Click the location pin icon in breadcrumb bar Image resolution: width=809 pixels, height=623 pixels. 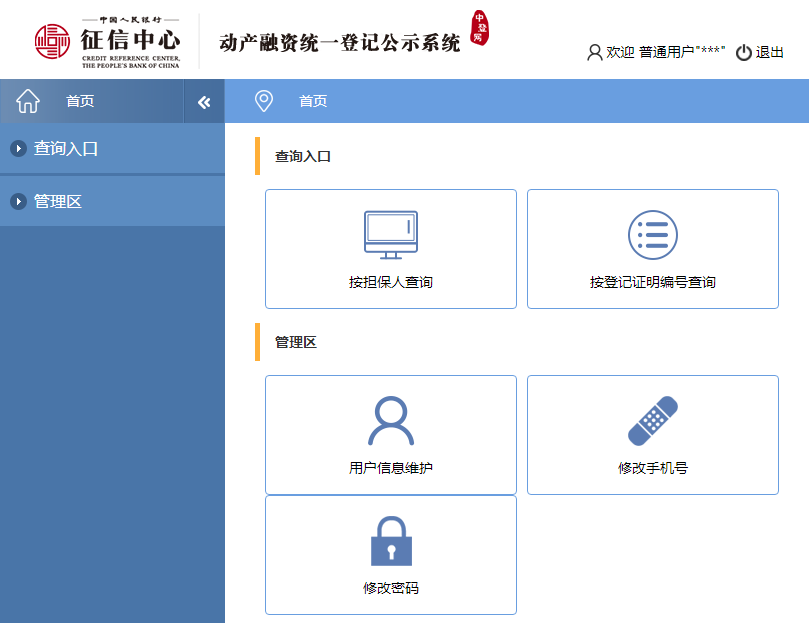pyautogui.click(x=264, y=101)
